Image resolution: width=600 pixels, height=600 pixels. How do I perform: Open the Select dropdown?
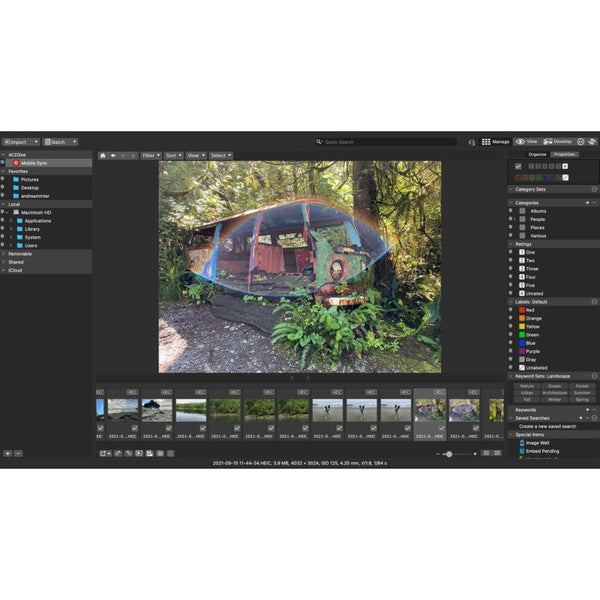[x=221, y=155]
